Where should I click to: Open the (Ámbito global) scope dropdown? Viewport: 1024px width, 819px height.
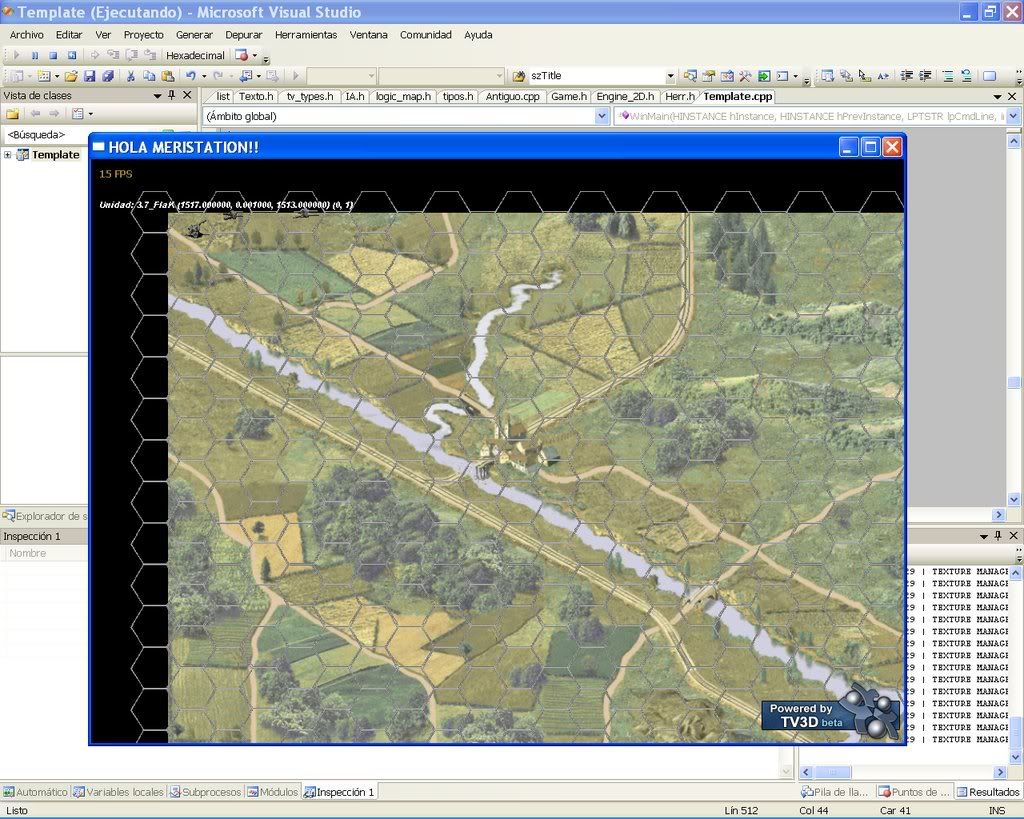click(601, 116)
